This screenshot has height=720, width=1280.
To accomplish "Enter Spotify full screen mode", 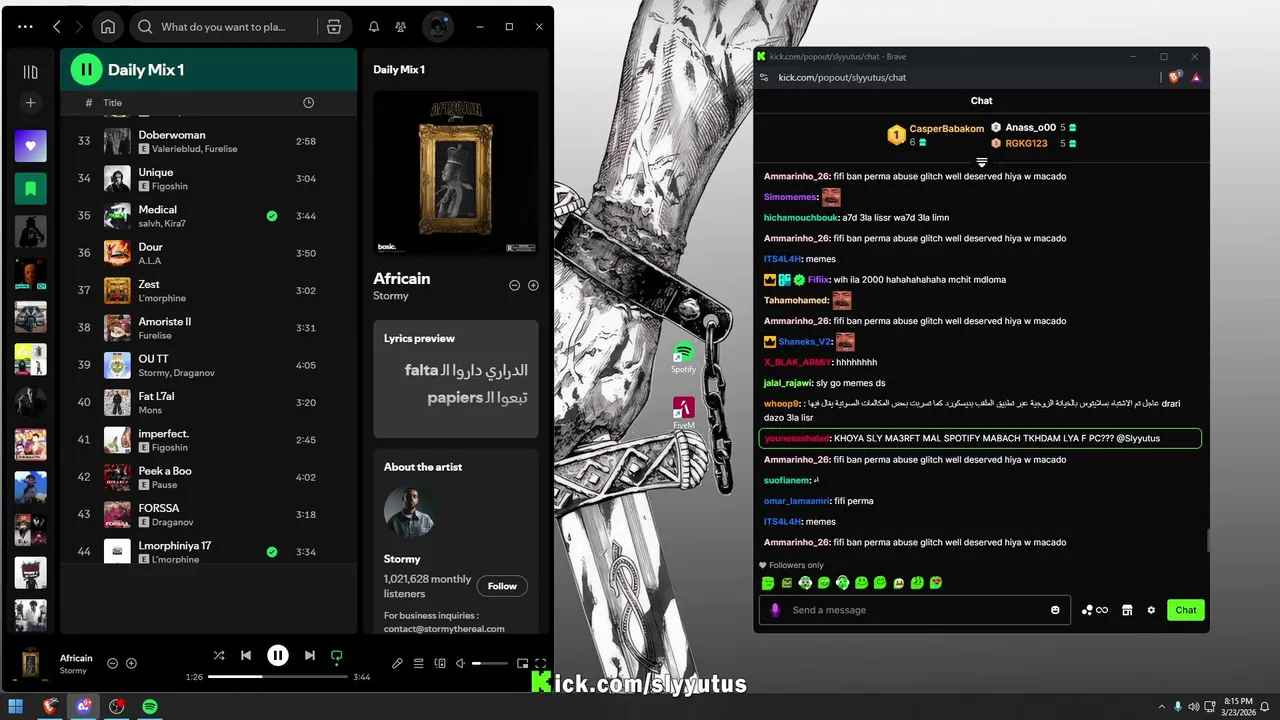I will click(x=541, y=663).
